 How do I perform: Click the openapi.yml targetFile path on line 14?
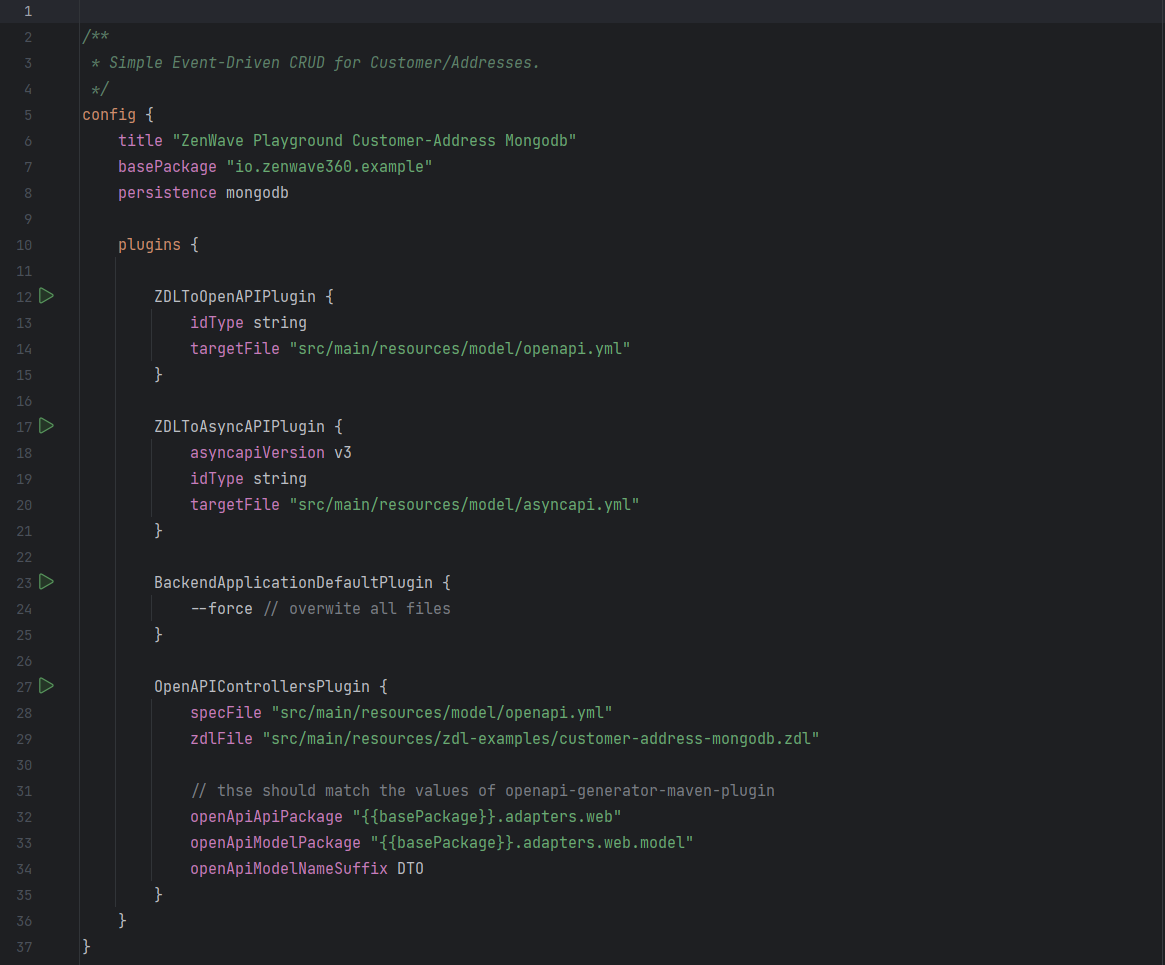click(x=460, y=348)
